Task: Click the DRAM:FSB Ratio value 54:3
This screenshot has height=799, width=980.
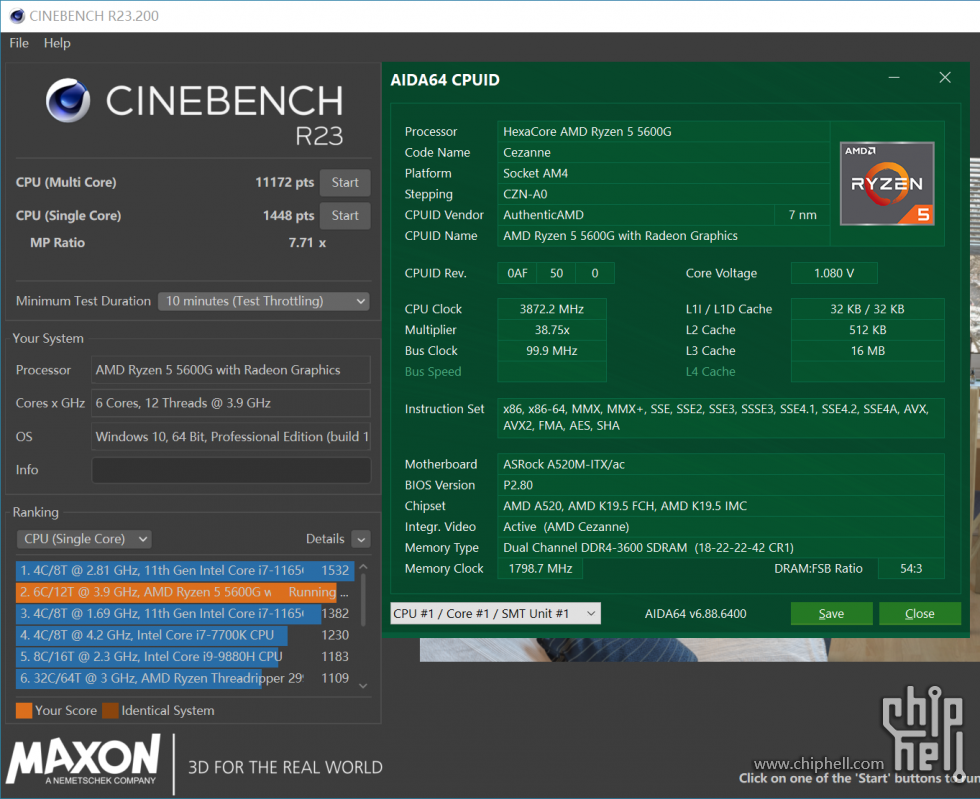Action: (x=911, y=569)
